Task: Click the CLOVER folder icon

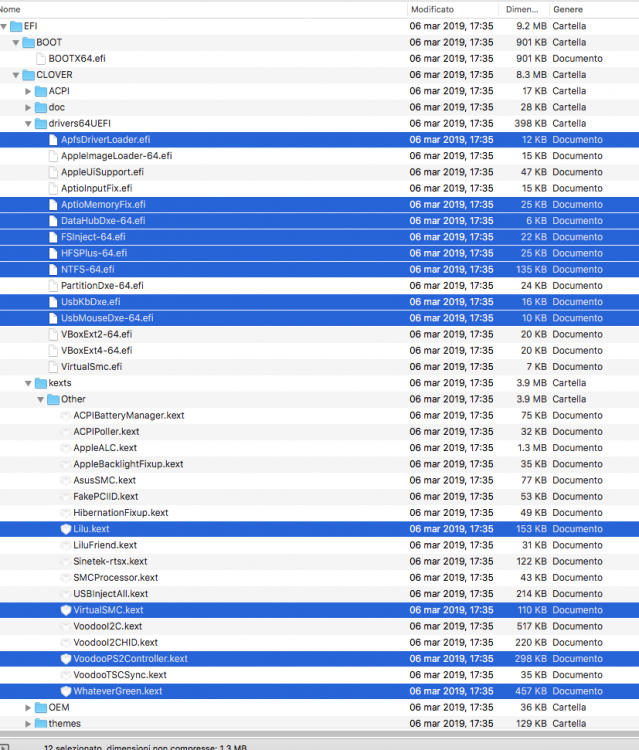Action: click(x=29, y=75)
